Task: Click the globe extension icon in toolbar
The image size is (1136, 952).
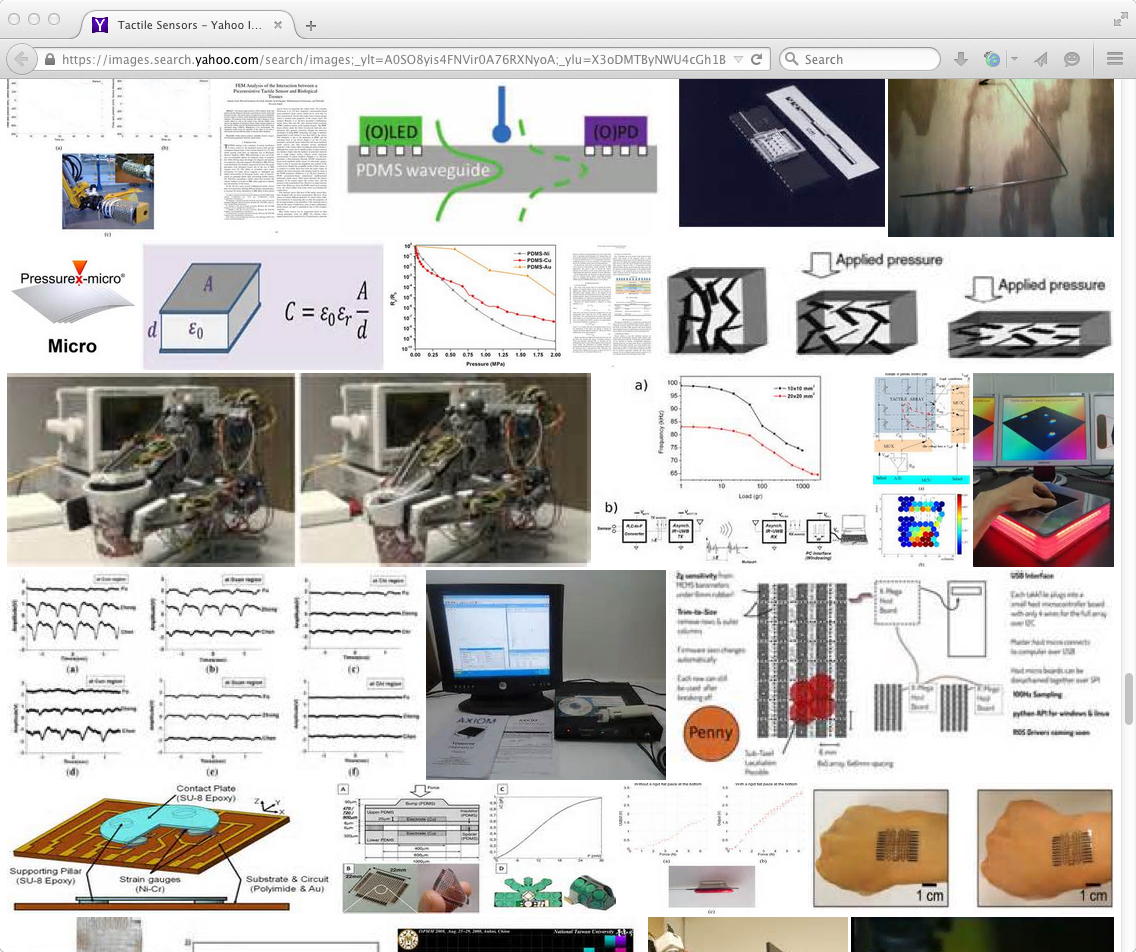Action: coord(992,59)
